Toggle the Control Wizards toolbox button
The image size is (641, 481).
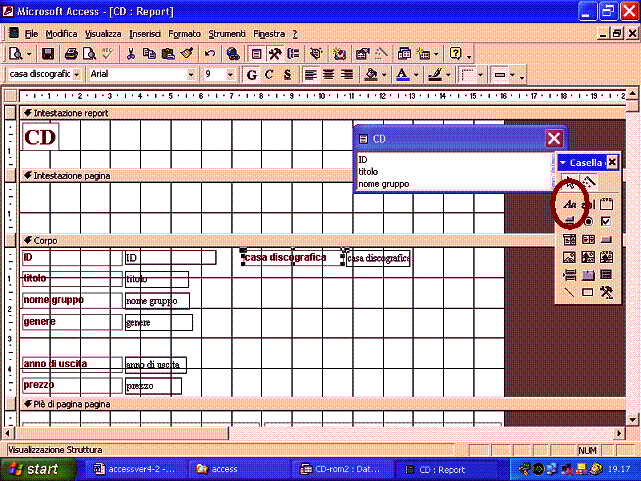(588, 181)
